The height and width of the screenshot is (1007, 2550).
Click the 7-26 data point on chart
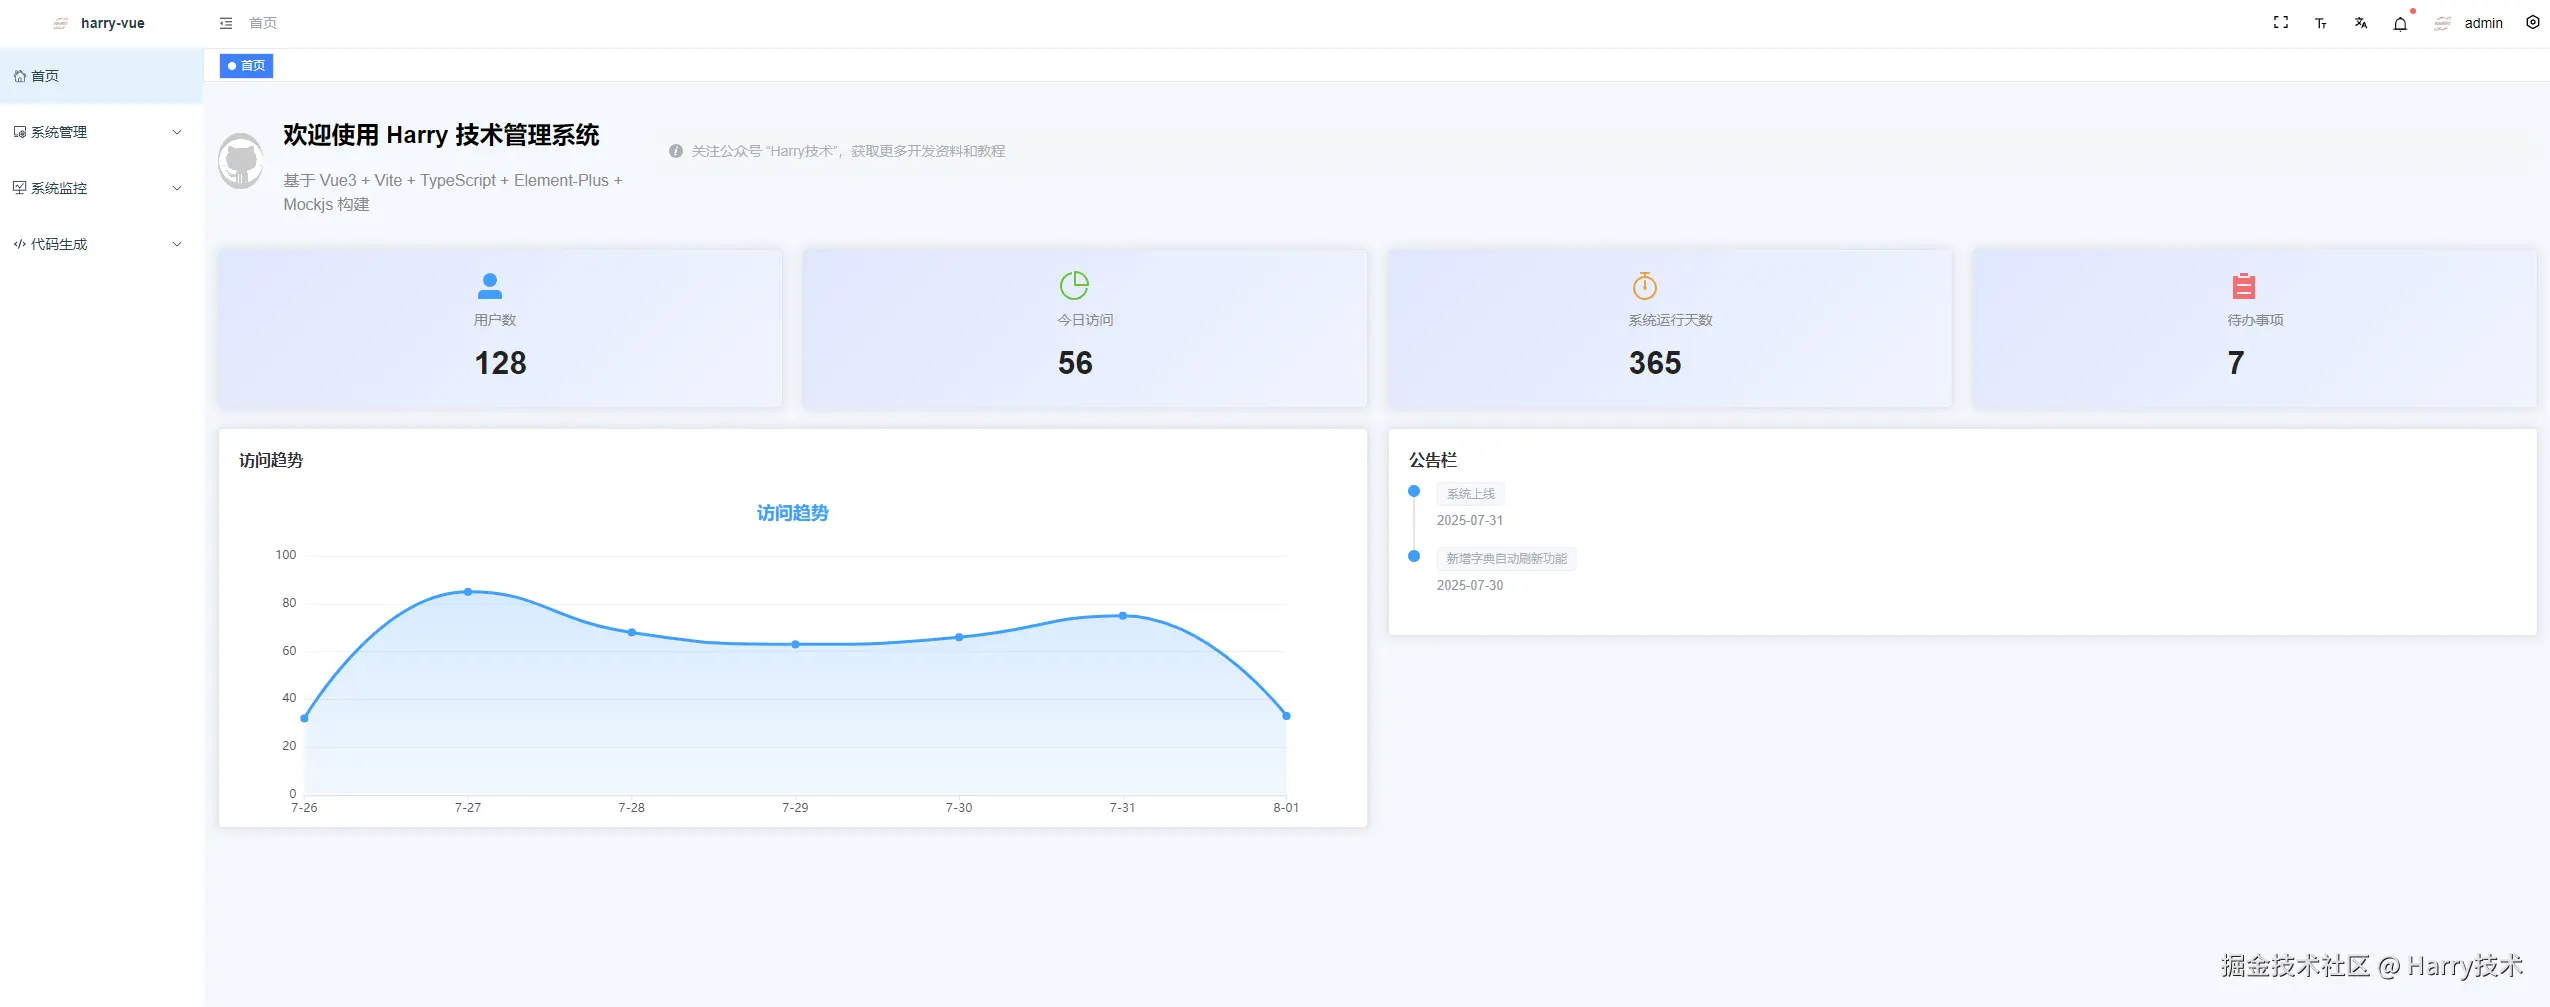[304, 719]
